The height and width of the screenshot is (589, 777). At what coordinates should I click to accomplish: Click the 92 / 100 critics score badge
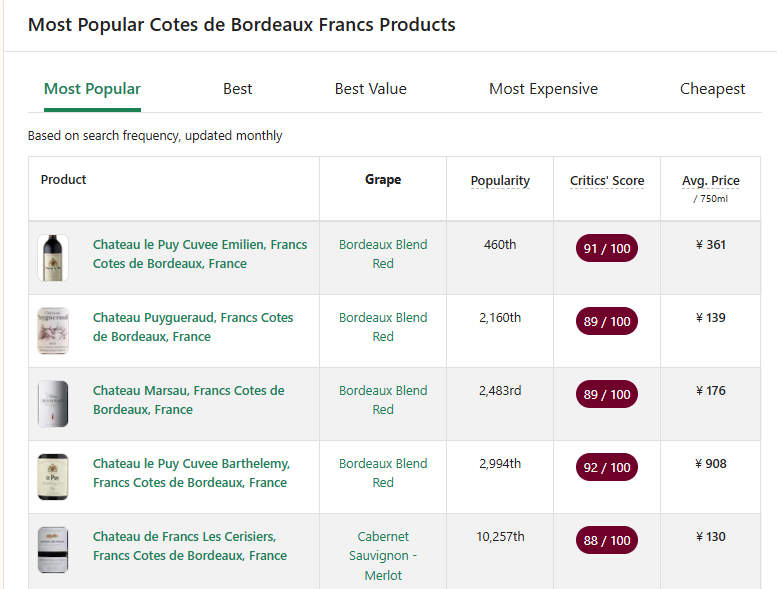(x=607, y=467)
